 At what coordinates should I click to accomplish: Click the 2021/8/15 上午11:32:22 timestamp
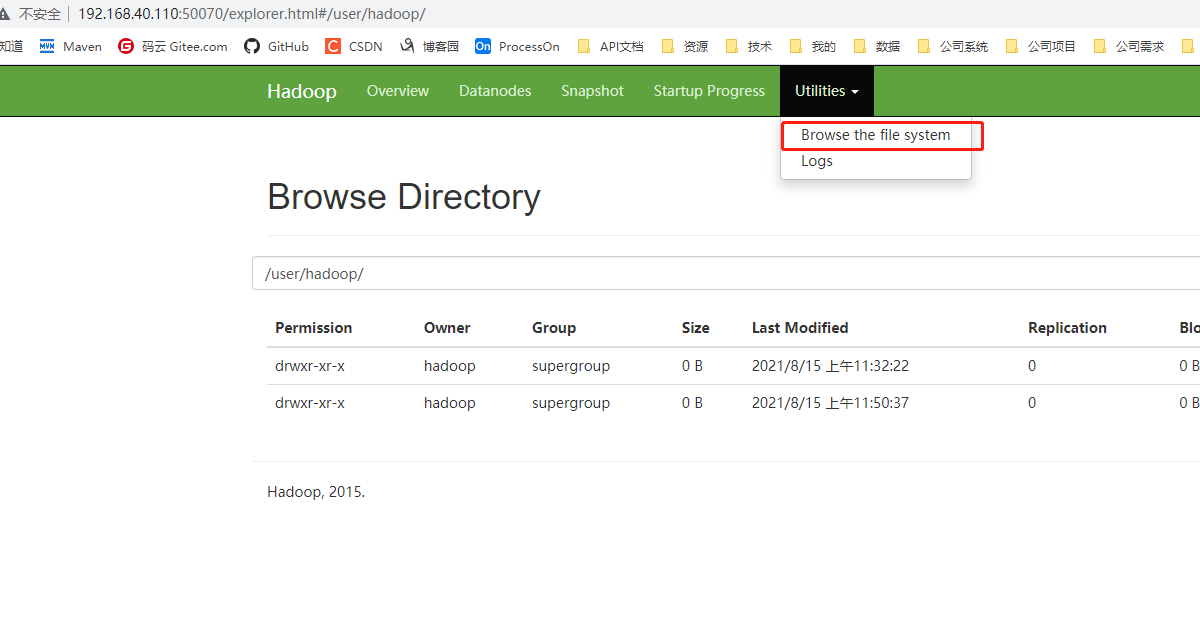pyautogui.click(x=831, y=366)
